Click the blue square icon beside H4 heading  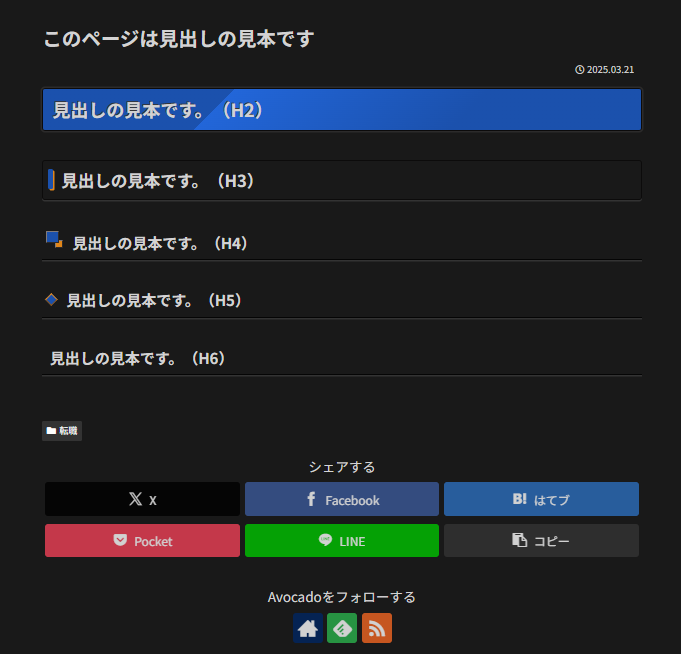point(54,240)
